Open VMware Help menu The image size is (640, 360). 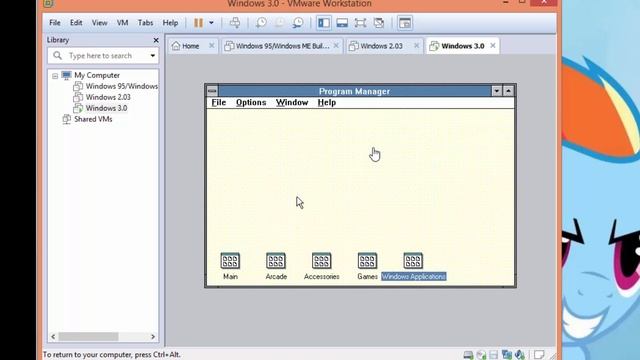coord(170,23)
